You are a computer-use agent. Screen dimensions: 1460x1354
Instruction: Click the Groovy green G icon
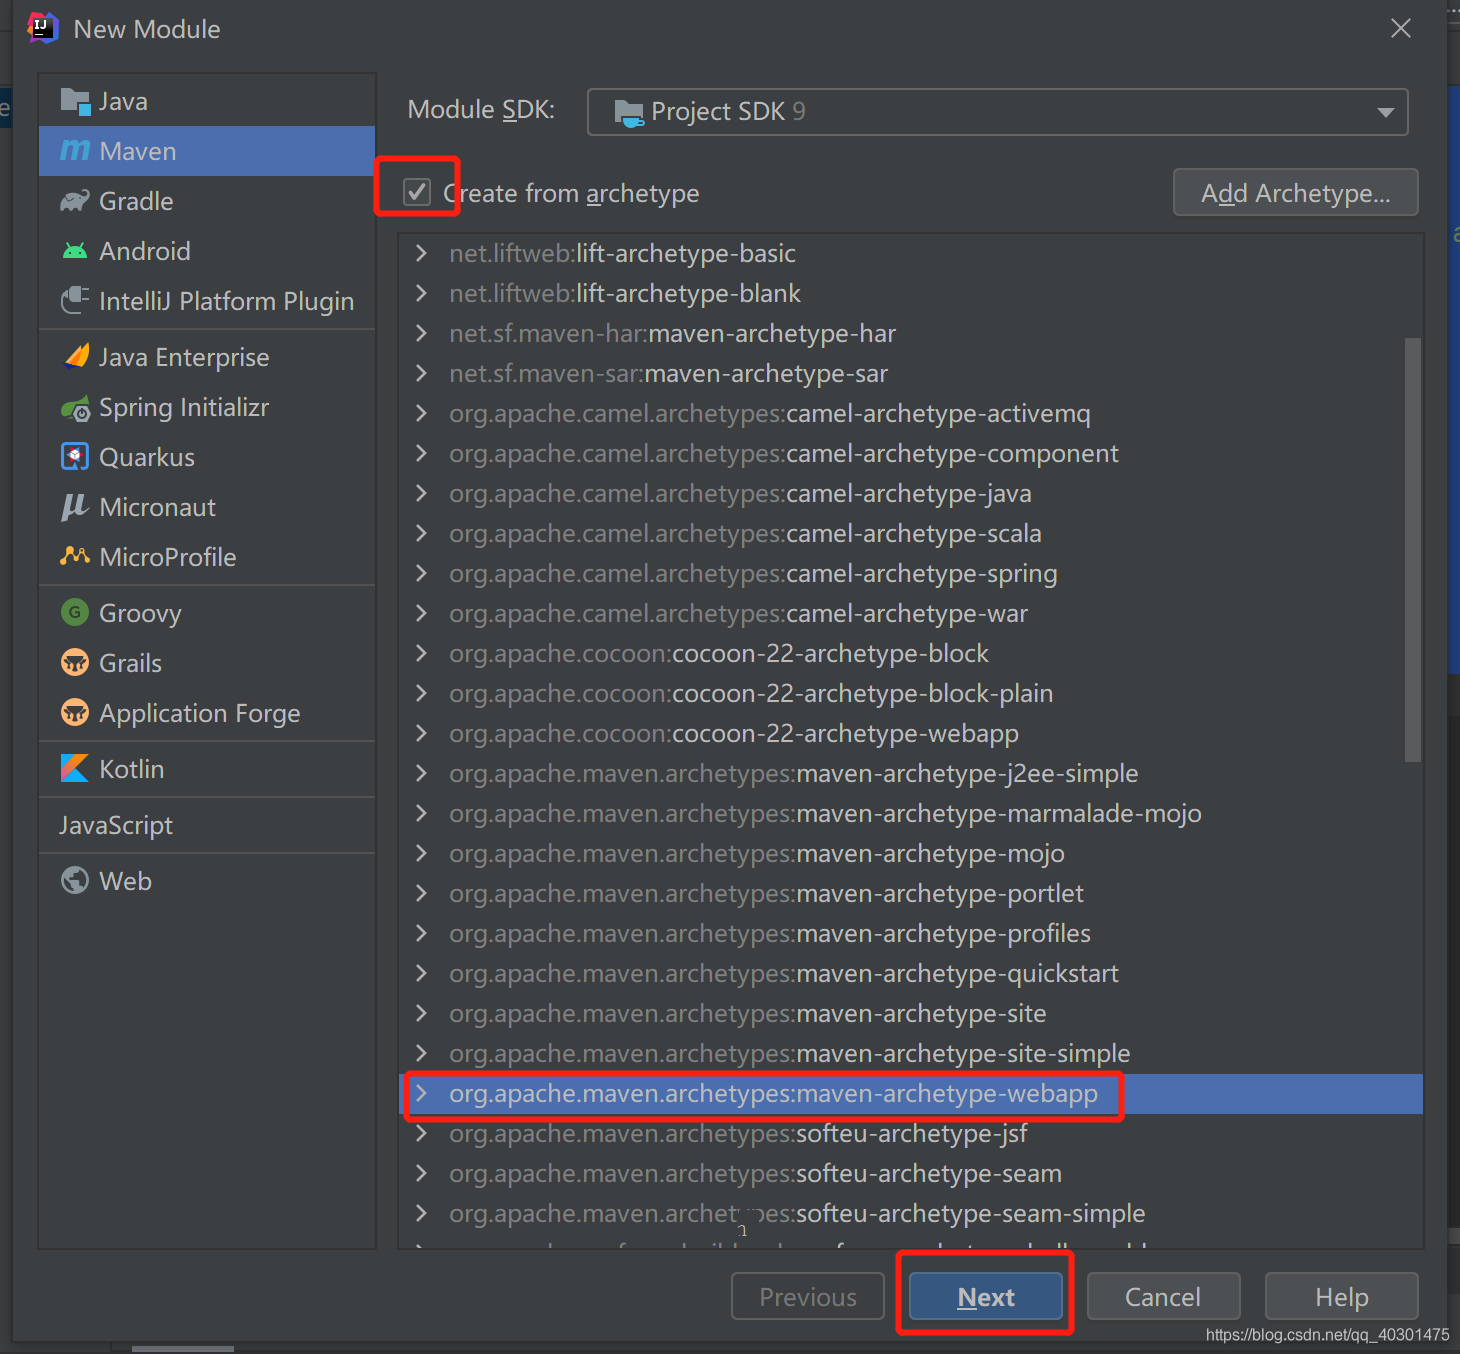point(75,612)
